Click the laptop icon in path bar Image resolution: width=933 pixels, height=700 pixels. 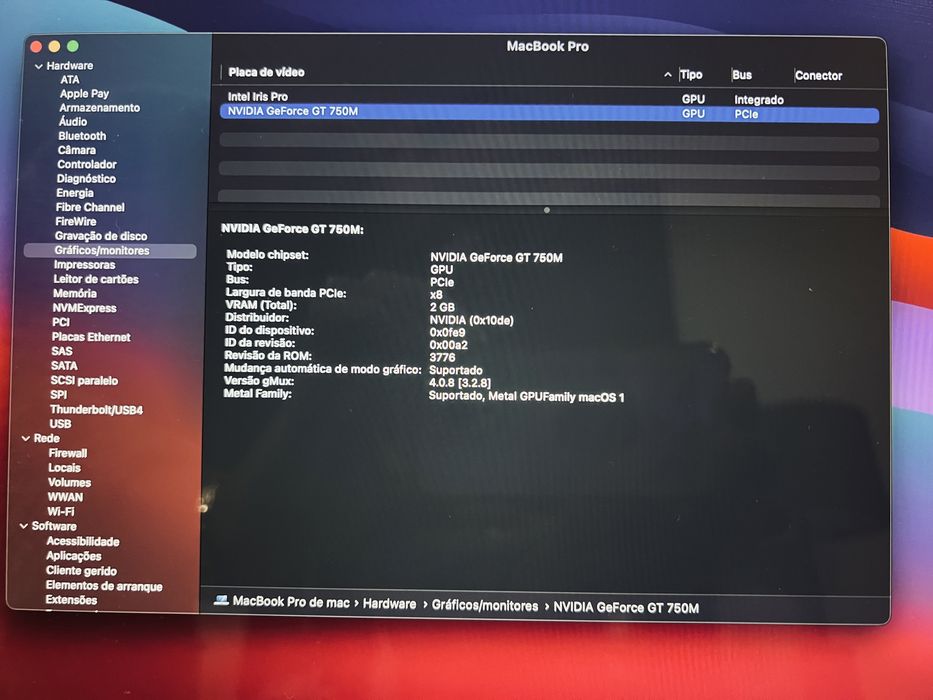pyautogui.click(x=221, y=601)
